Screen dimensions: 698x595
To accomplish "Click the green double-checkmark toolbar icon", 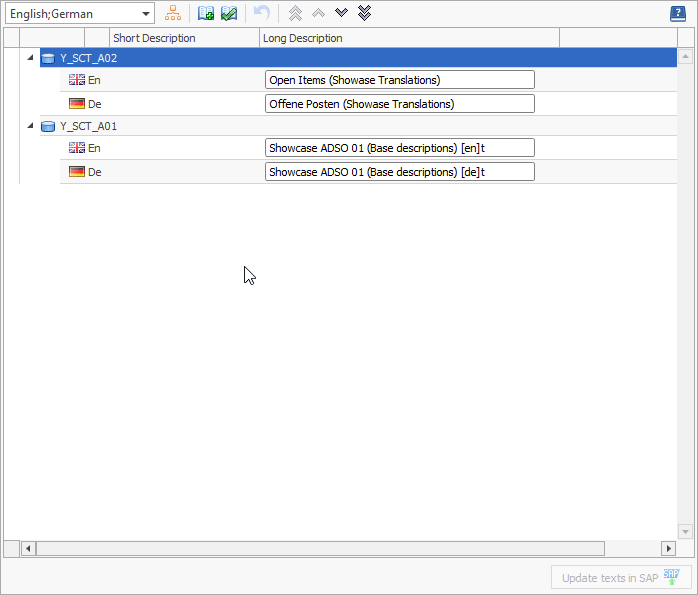I will (x=229, y=14).
